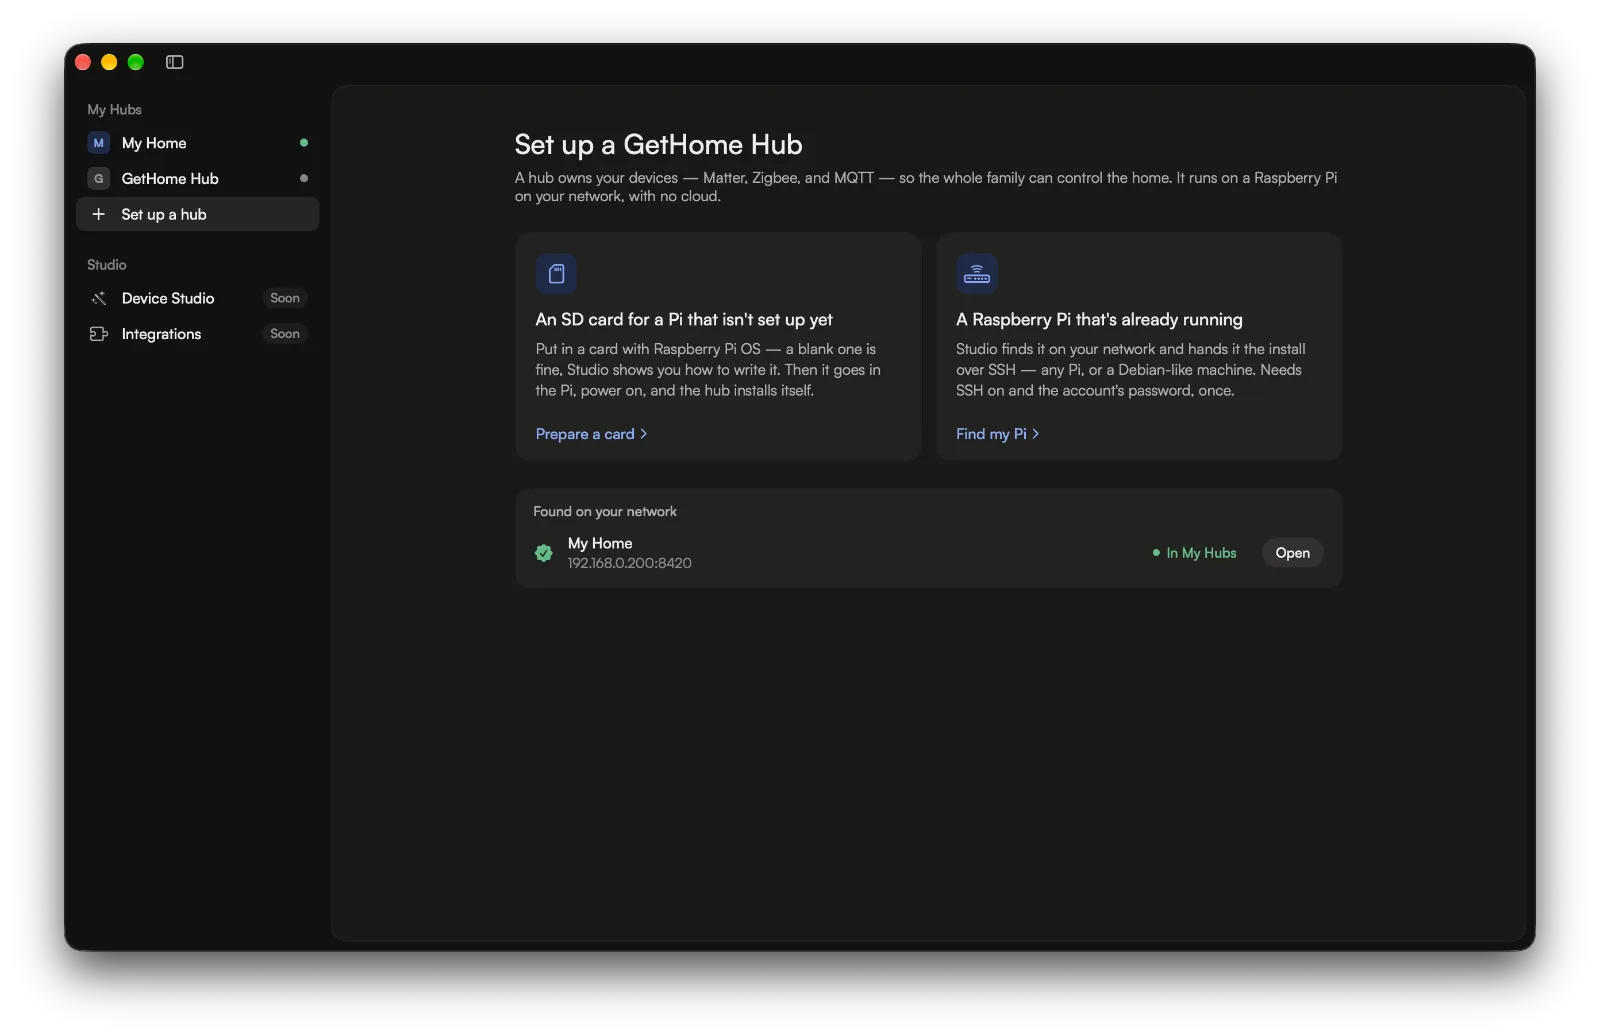
Task: Click the gray status dot on GetHome Hub
Action: [x=304, y=179]
